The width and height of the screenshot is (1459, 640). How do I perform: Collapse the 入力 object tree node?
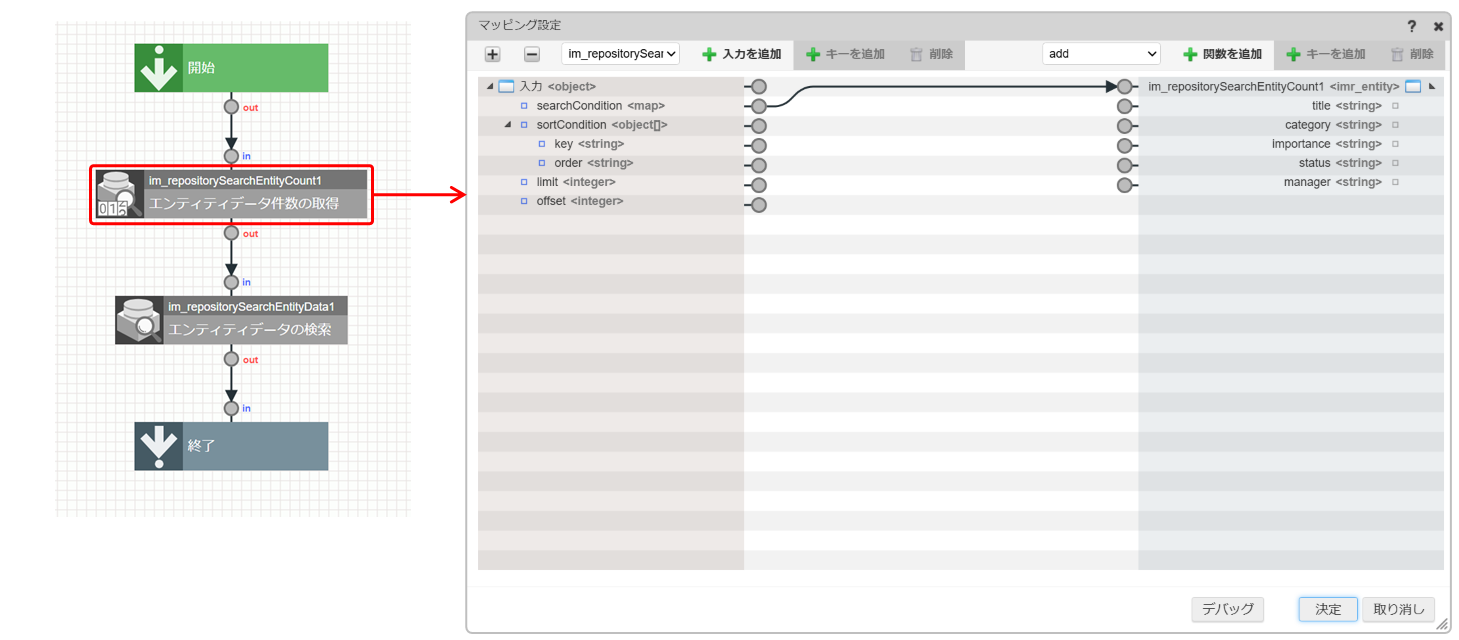pyautogui.click(x=489, y=87)
